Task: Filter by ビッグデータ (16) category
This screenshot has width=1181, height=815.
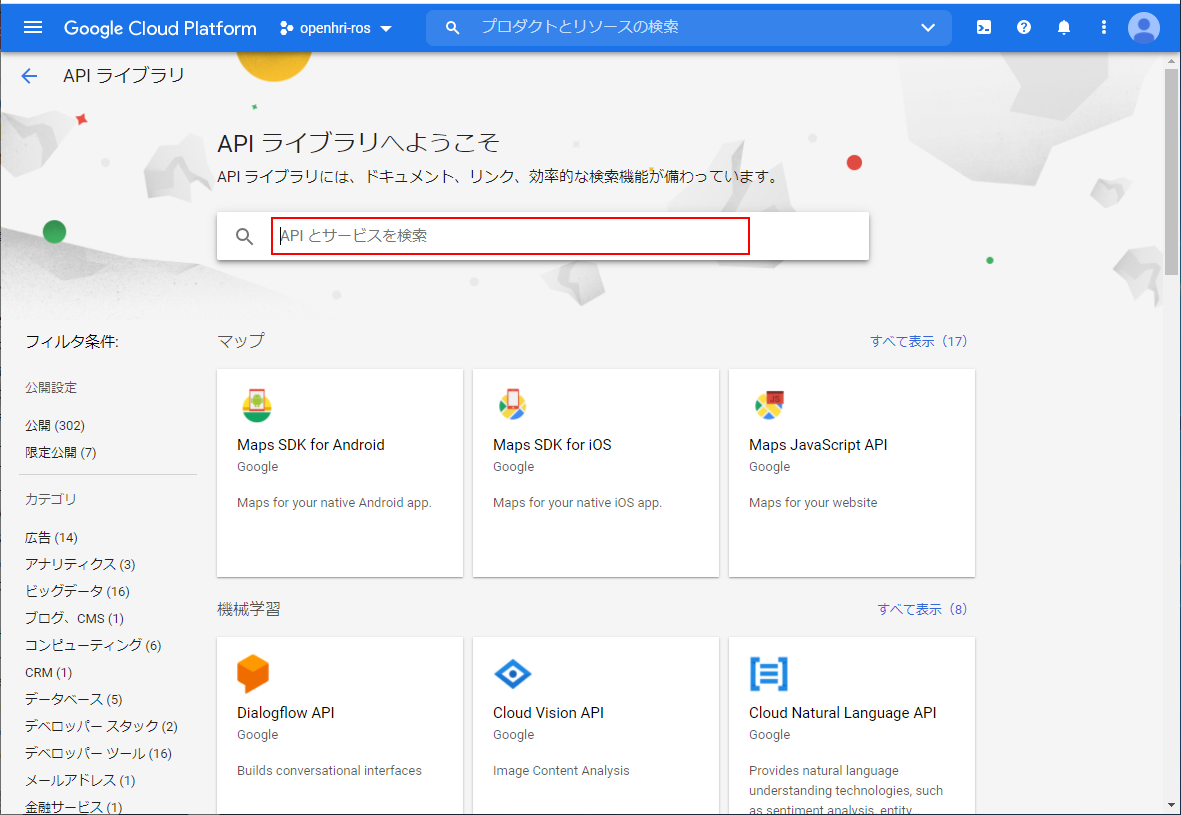Action: [77, 591]
